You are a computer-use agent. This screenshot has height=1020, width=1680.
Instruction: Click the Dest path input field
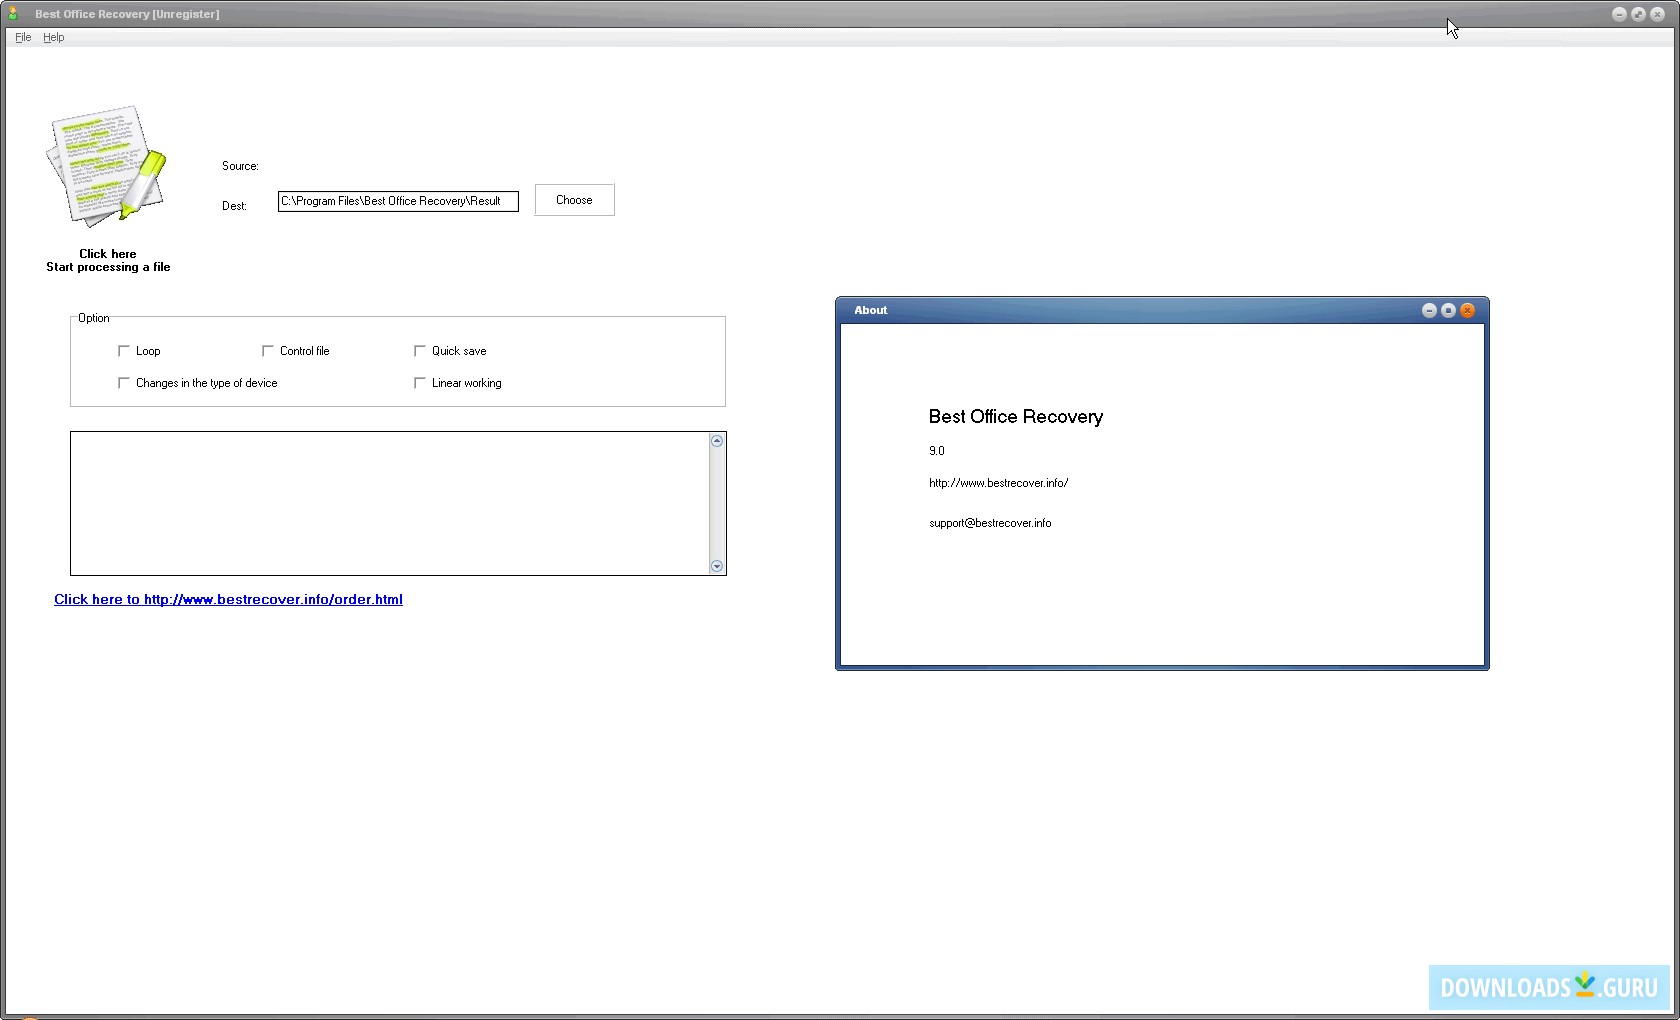pyautogui.click(x=398, y=201)
